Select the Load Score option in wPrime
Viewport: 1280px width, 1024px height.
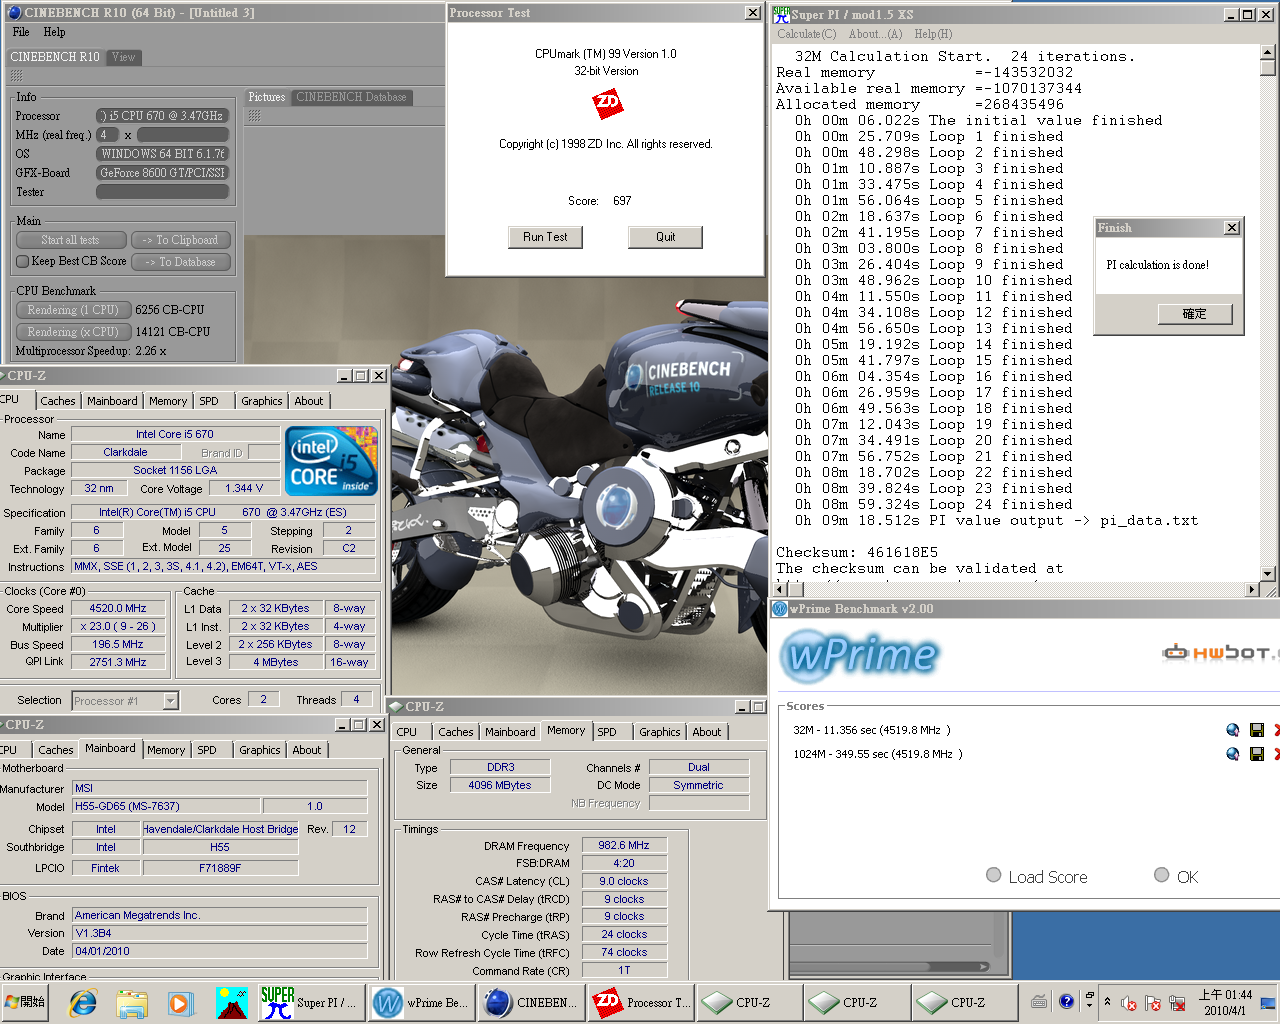coord(993,875)
